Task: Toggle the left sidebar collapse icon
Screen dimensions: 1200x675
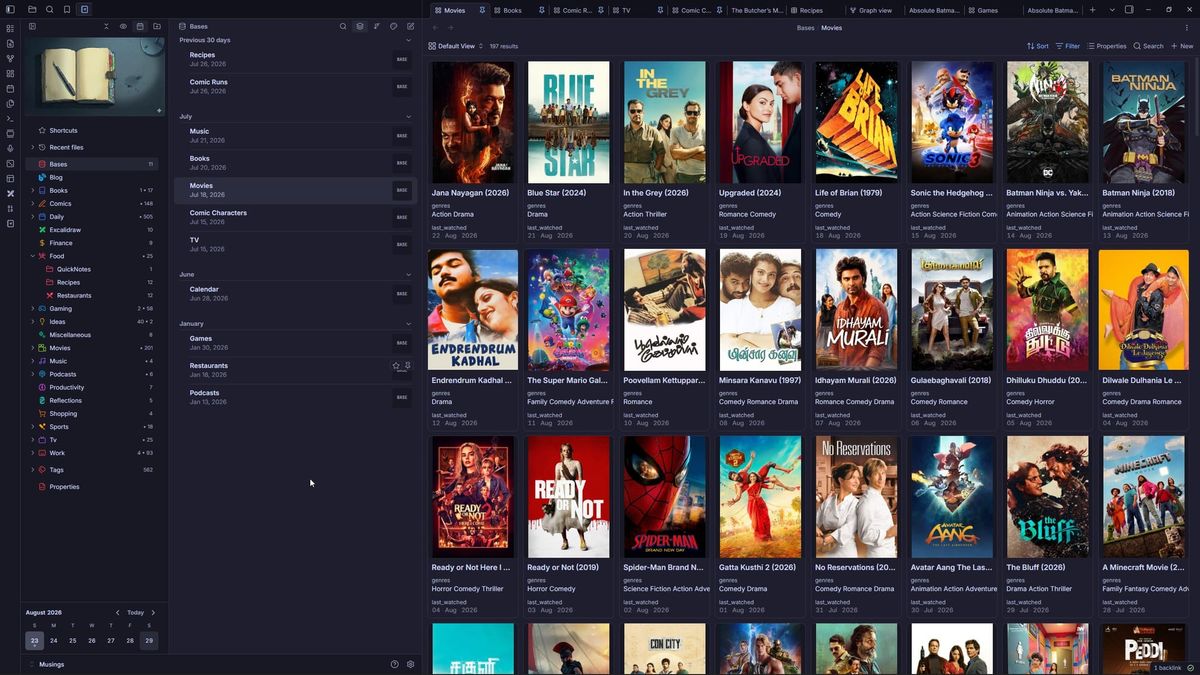Action: (x=11, y=10)
